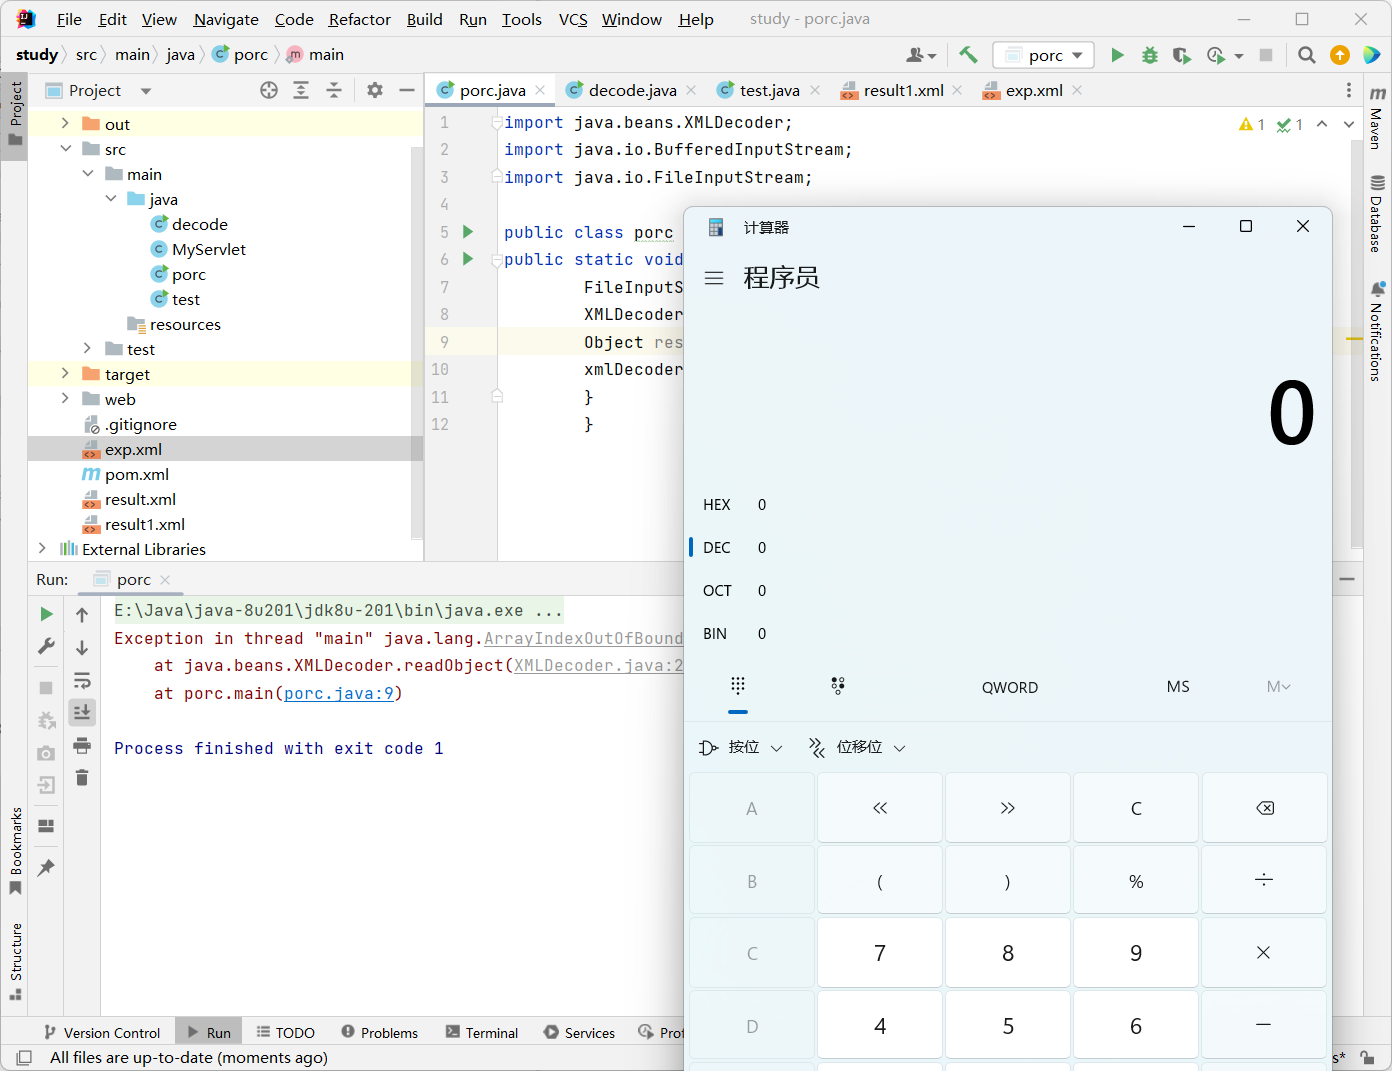Toggle soft-wrap in Run console
The image size is (1392, 1071).
82,681
